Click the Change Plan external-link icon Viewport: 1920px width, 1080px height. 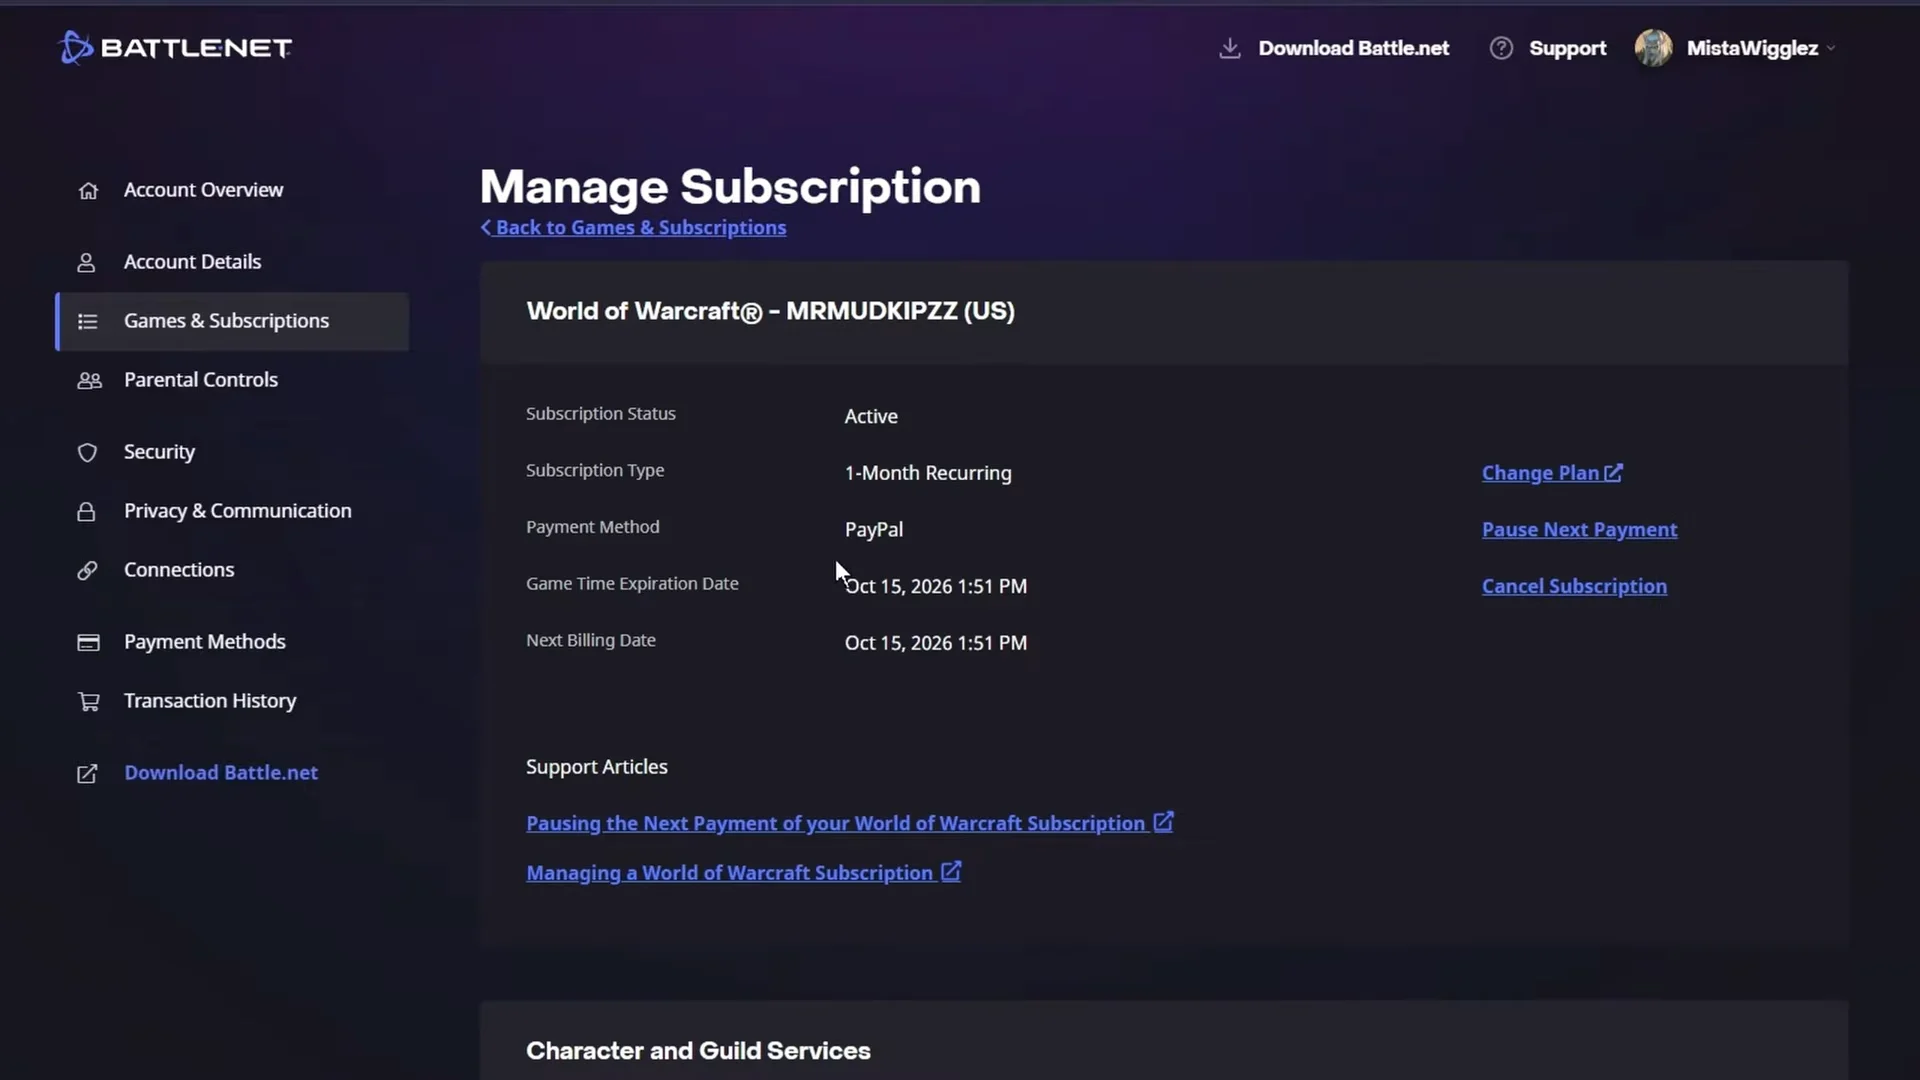click(x=1613, y=472)
